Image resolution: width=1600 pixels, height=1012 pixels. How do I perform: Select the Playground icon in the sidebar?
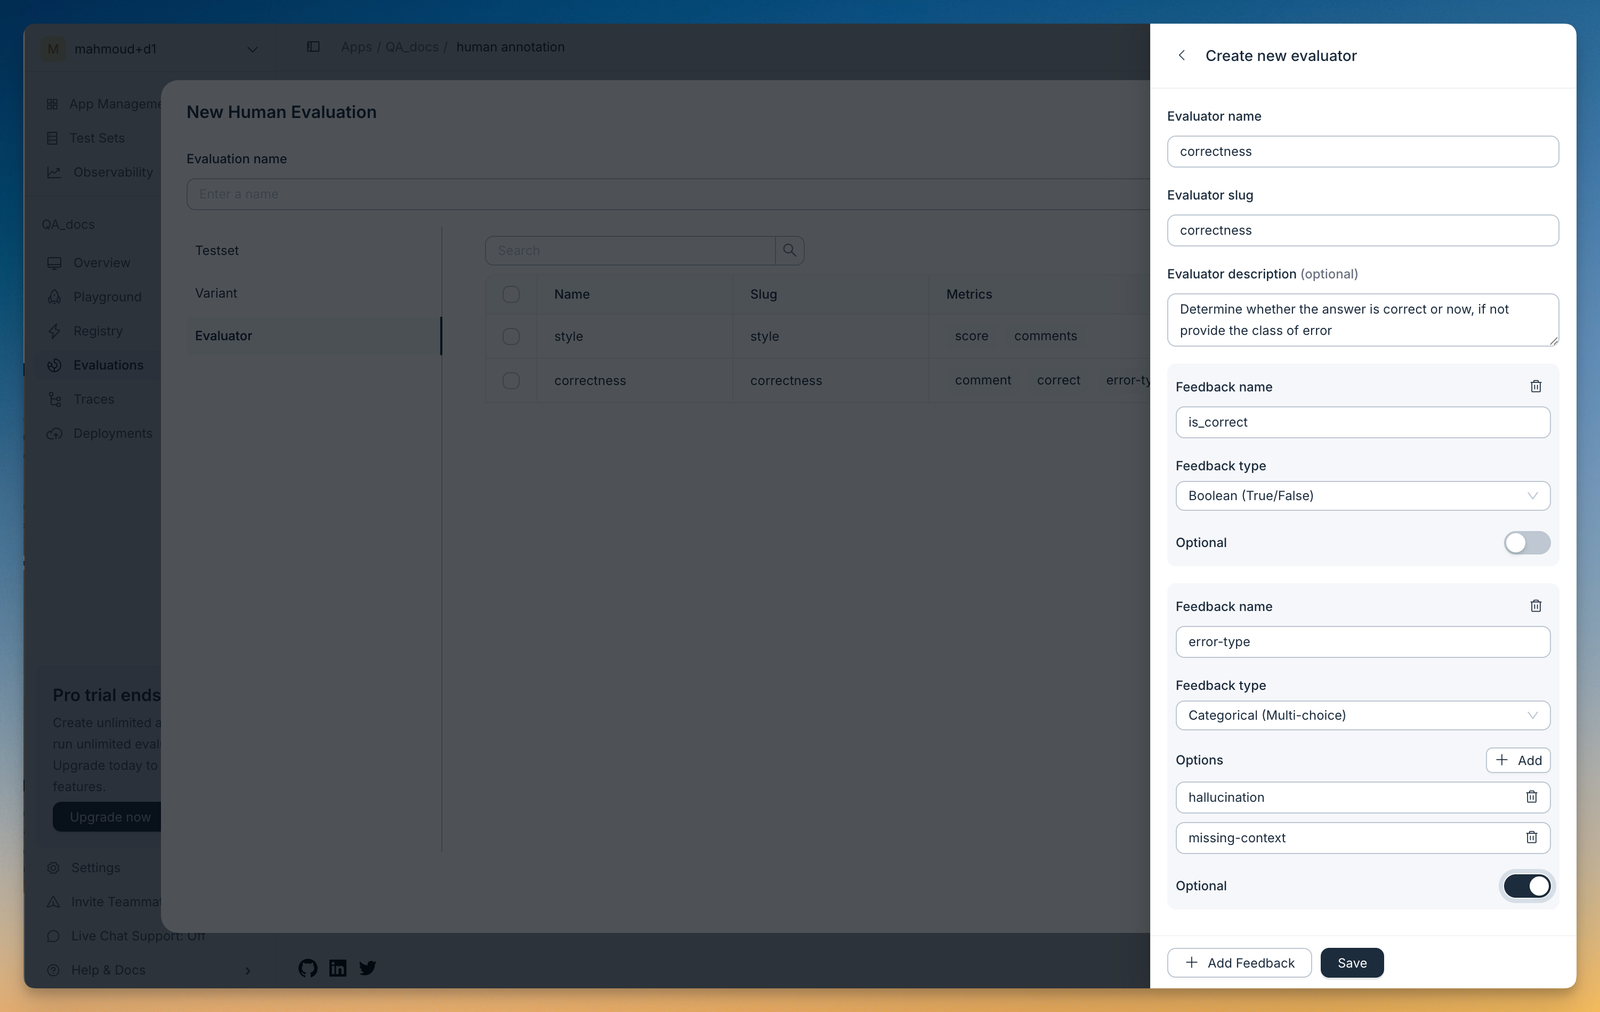coord(53,296)
